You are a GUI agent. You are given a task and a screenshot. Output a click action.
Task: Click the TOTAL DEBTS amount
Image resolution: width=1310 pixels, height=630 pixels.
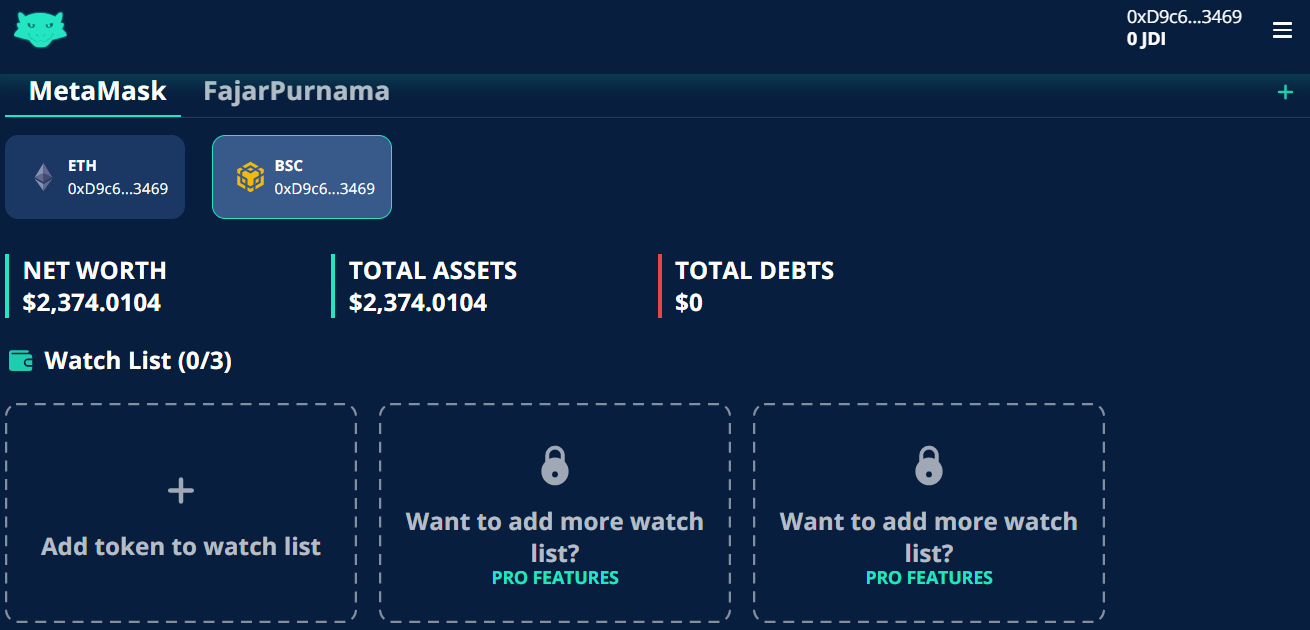pyautogui.click(x=689, y=303)
